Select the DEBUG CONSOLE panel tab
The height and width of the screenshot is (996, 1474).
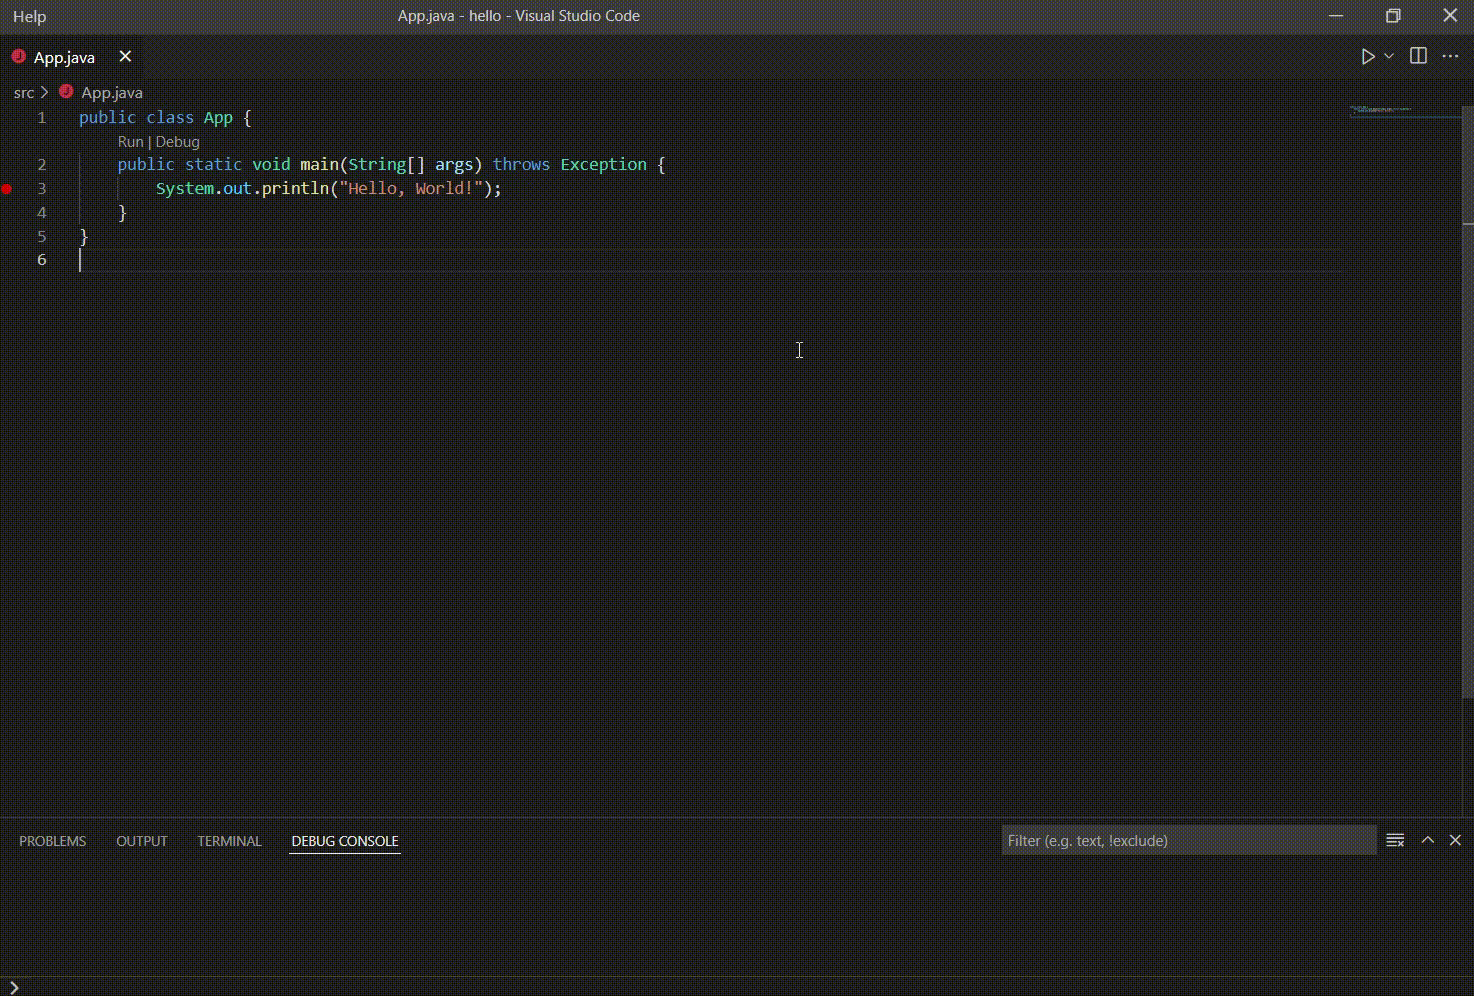[345, 841]
